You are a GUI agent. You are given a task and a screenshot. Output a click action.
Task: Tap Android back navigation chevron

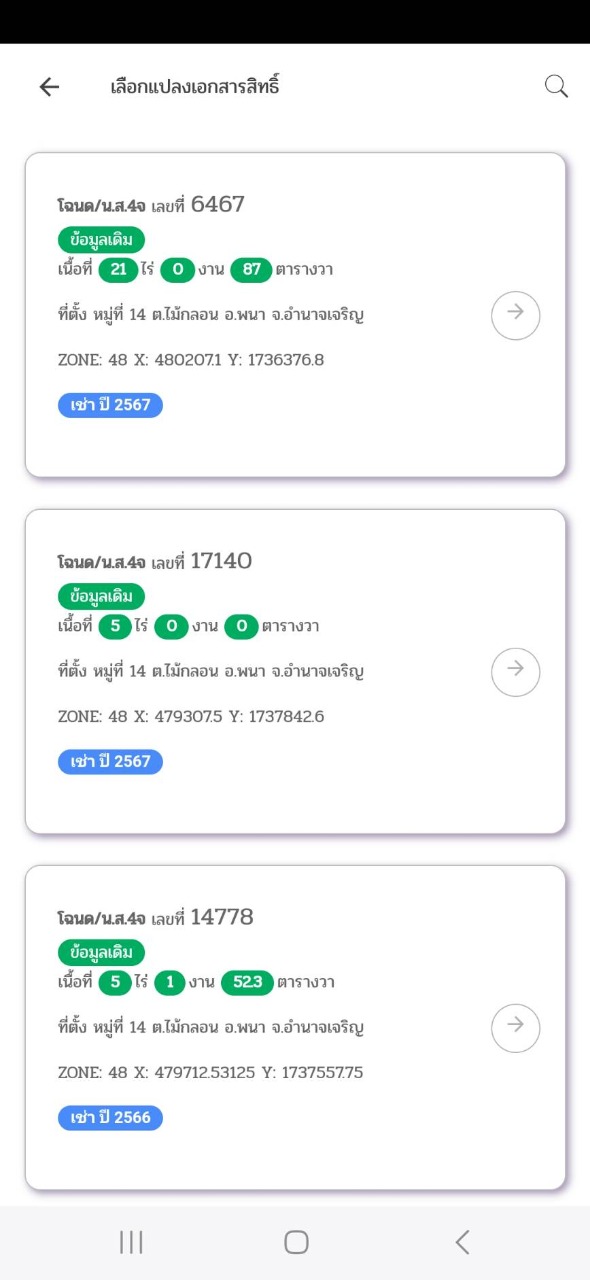tap(462, 1242)
